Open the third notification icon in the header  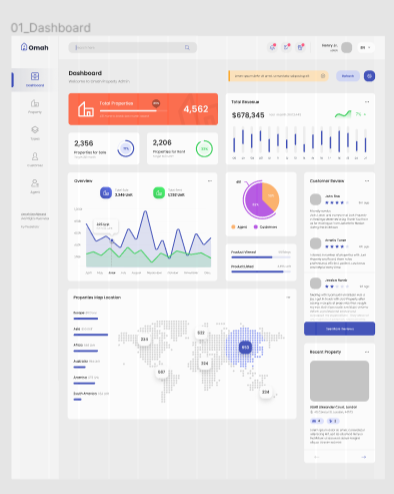coord(300,47)
